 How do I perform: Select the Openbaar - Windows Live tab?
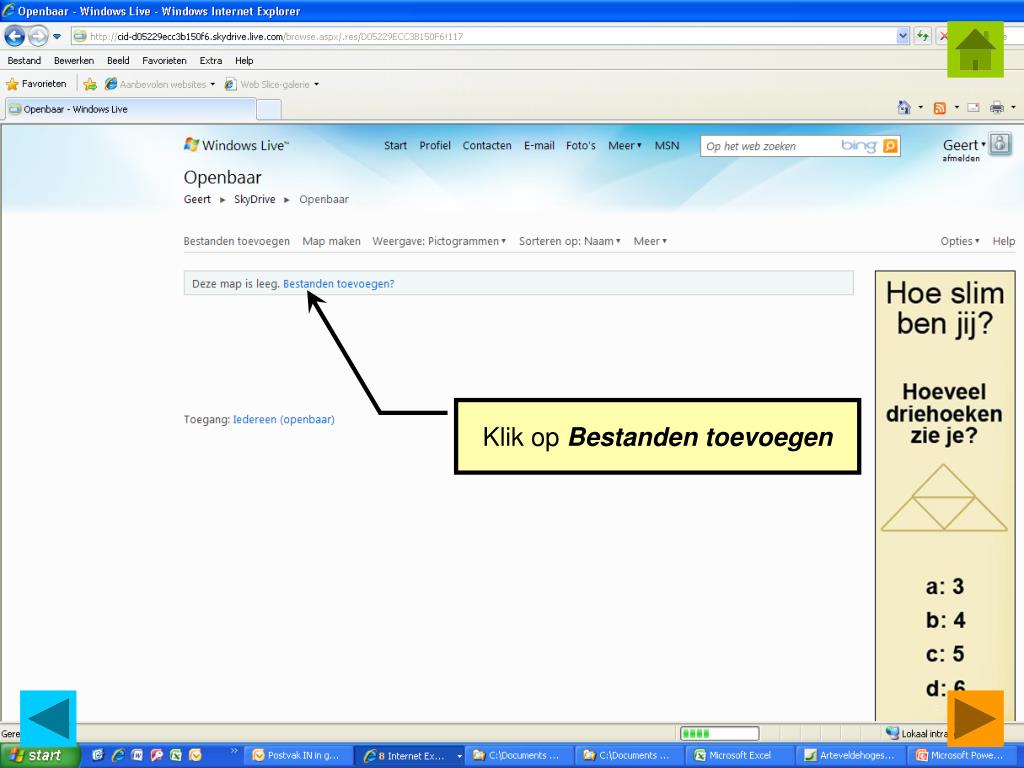click(131, 109)
